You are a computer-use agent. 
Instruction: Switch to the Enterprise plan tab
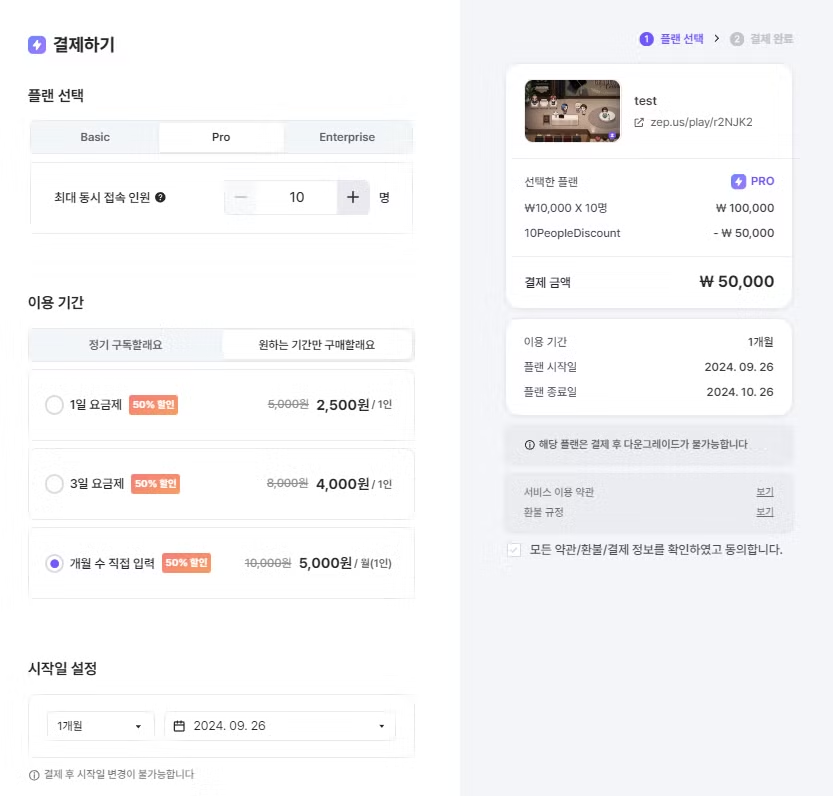(347, 137)
